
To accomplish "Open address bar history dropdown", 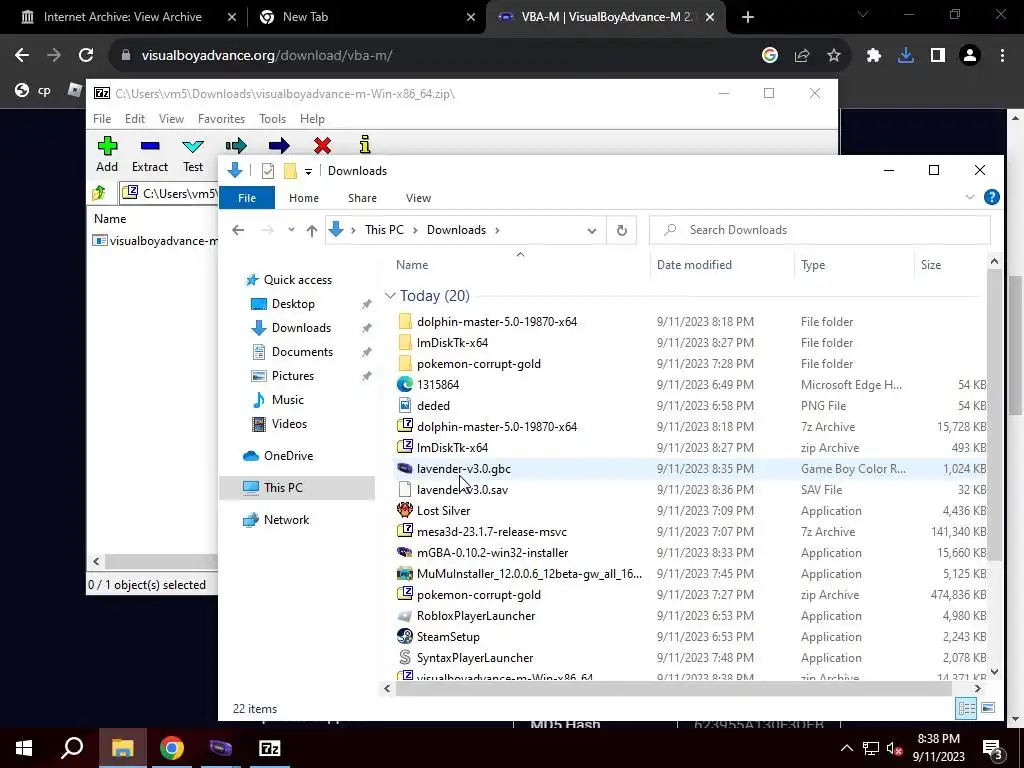I will coord(592,231).
